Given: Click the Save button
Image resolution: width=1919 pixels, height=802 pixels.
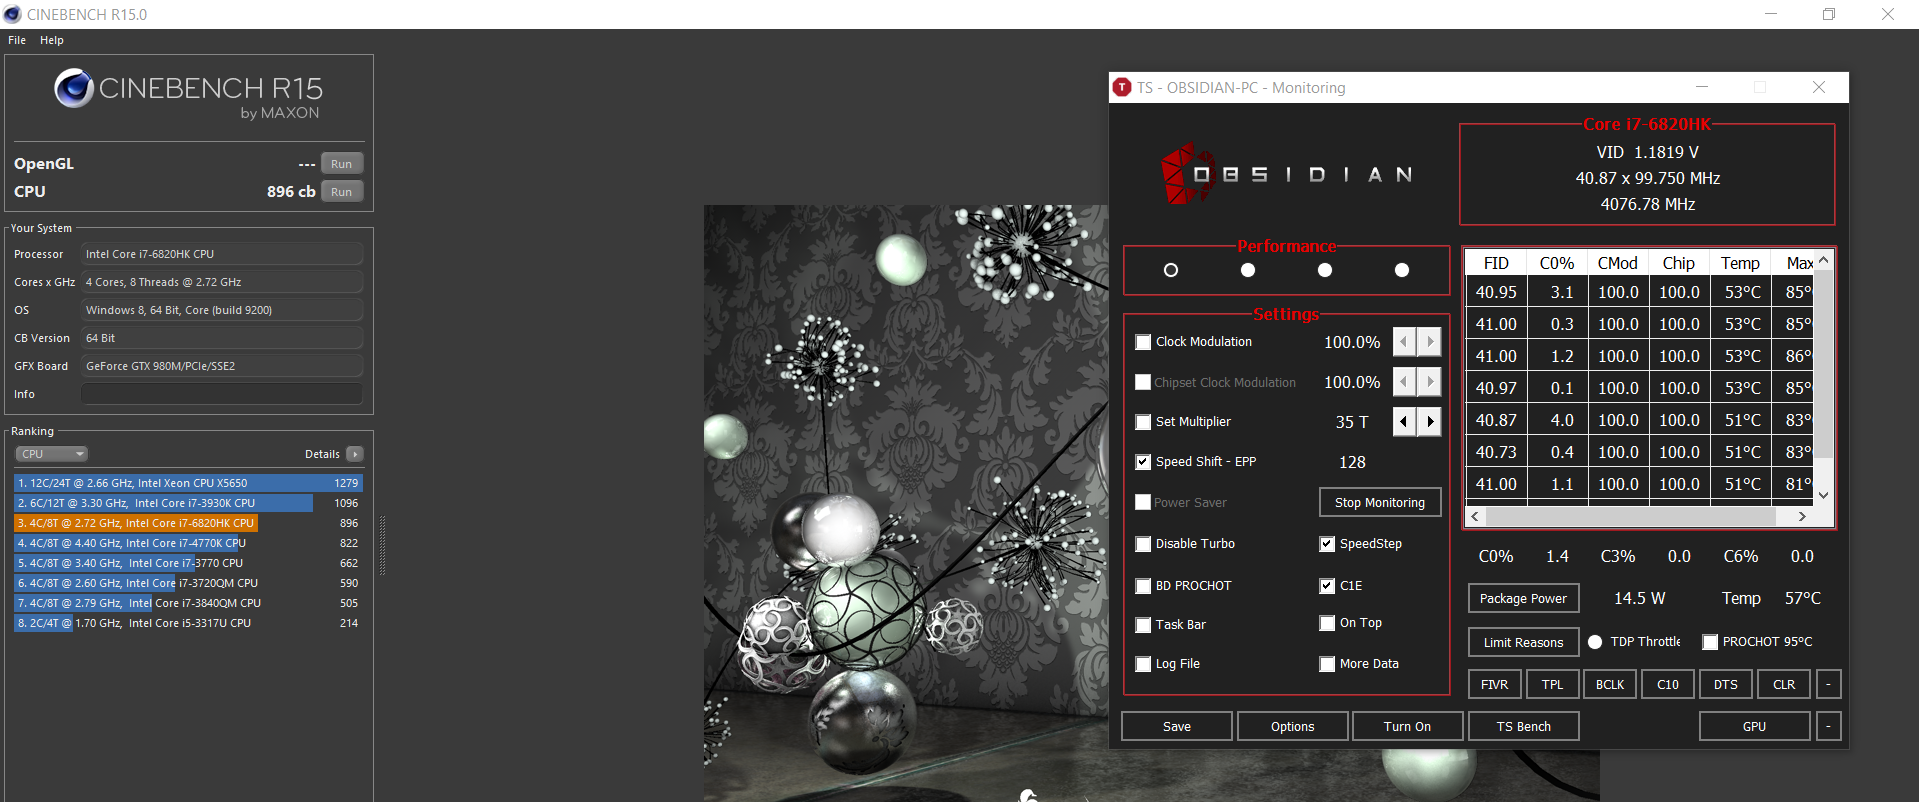Looking at the screenshot, I should point(1177,726).
